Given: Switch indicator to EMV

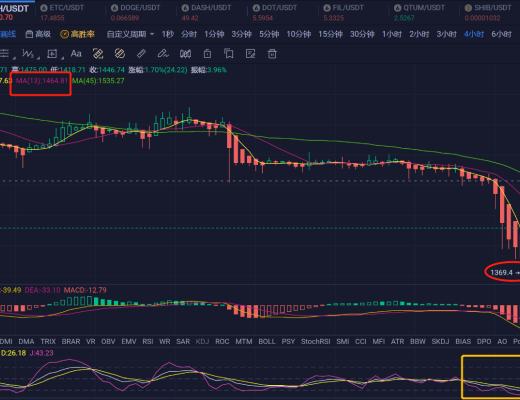Looking at the screenshot, I should point(129,342).
